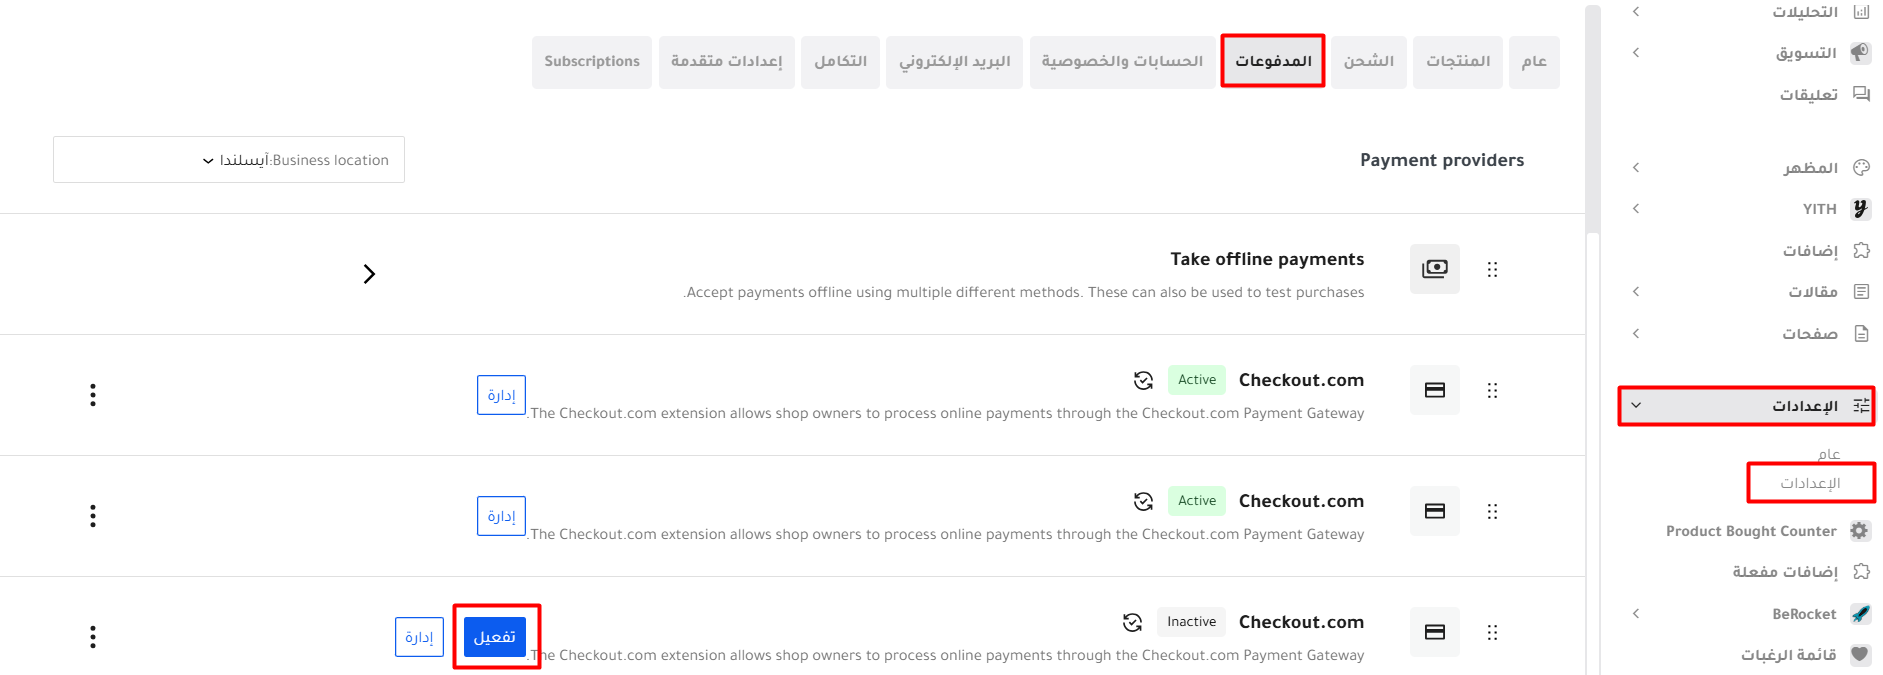Click card icon of the Inactive Checkout.com row
Screen dimensions: 1883x675
1434,632
